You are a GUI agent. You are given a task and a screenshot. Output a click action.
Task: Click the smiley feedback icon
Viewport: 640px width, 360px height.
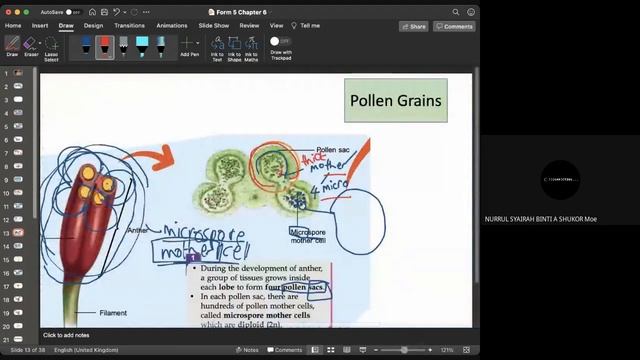(471, 12)
